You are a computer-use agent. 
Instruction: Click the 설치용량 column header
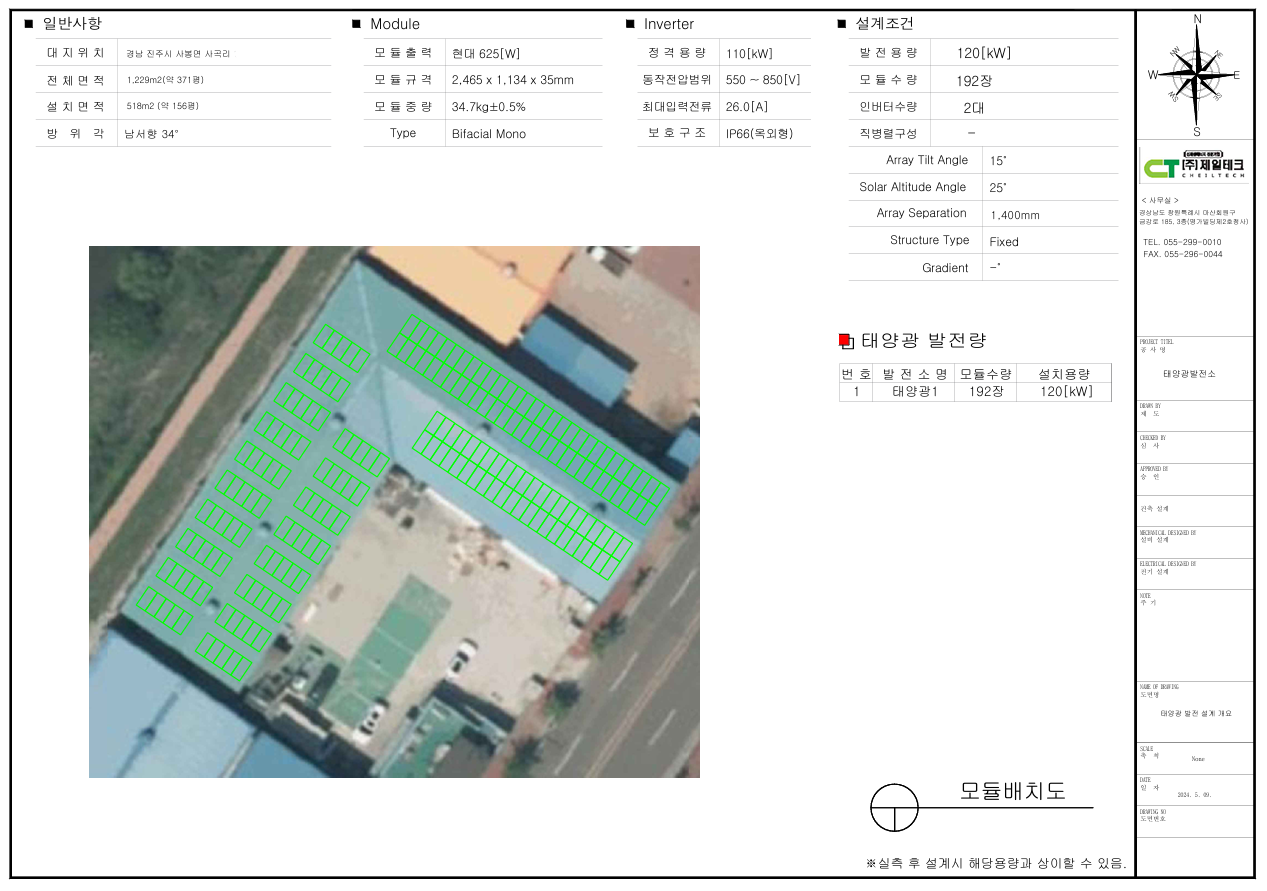pos(1063,374)
